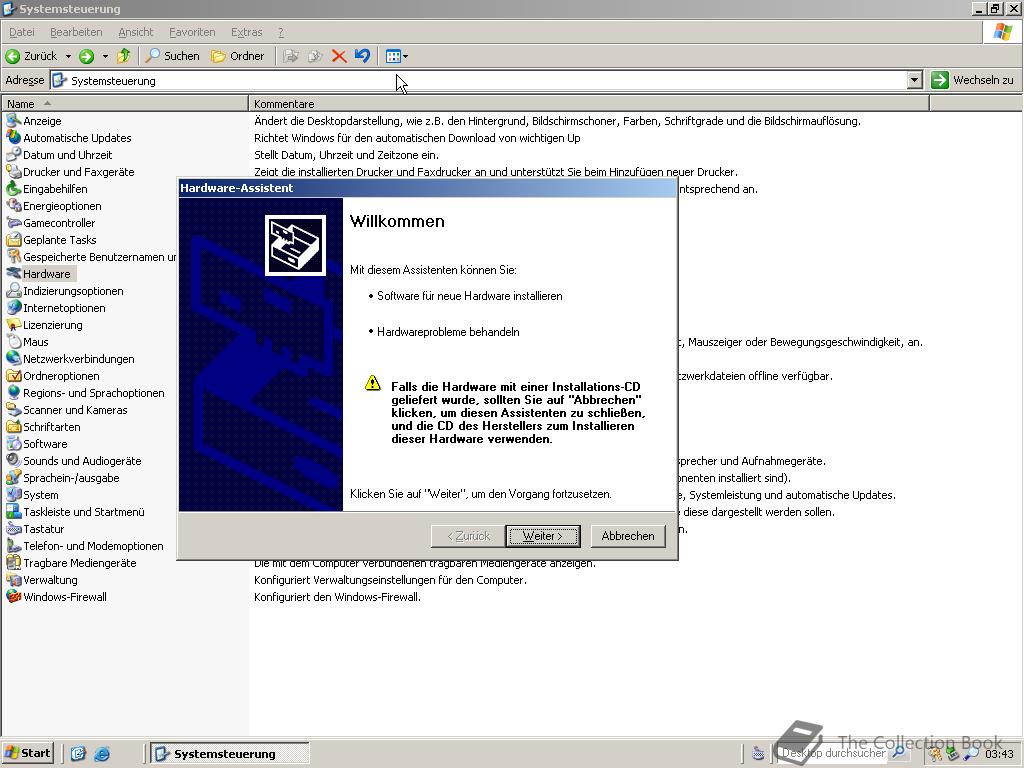Select the Drucker und Faxgeräte icon

[x=13, y=171]
